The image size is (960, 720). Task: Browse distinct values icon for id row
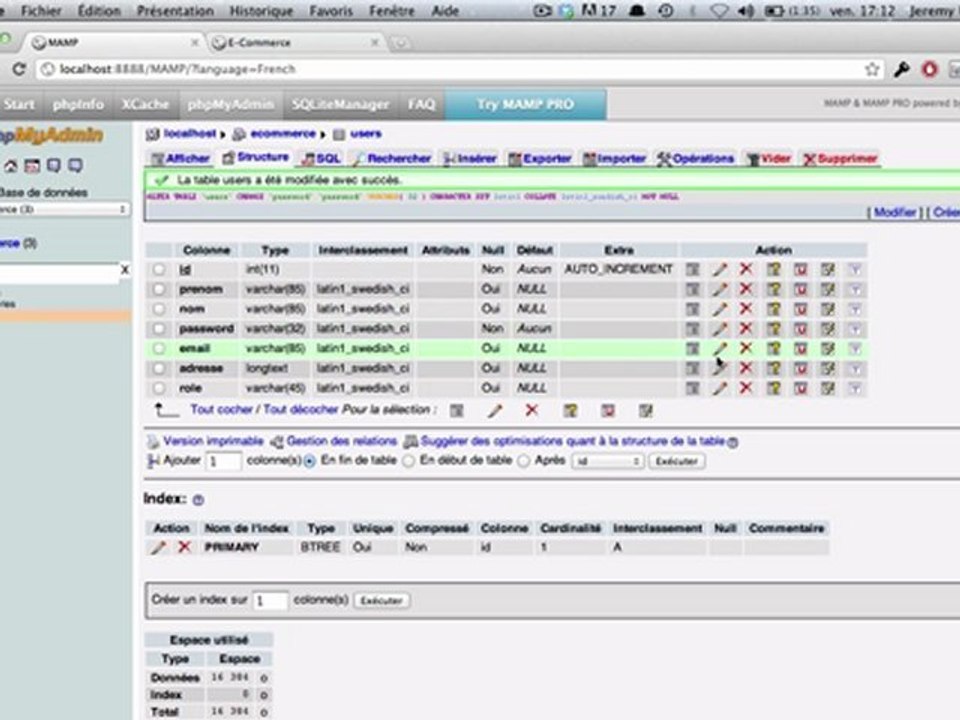pos(692,269)
